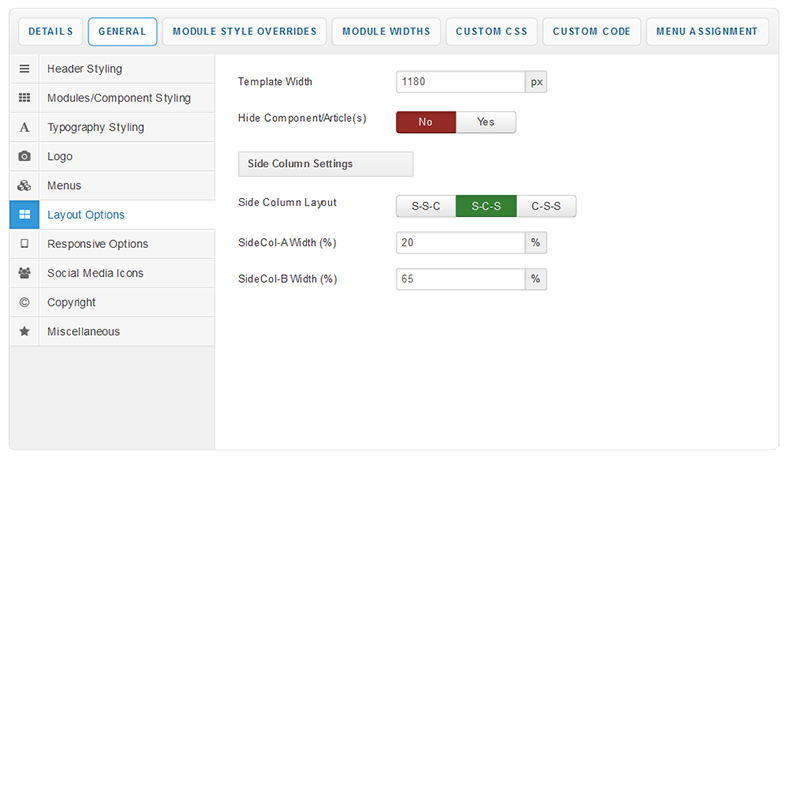
Task: Open the Custom CSS tab
Action: pos(491,32)
